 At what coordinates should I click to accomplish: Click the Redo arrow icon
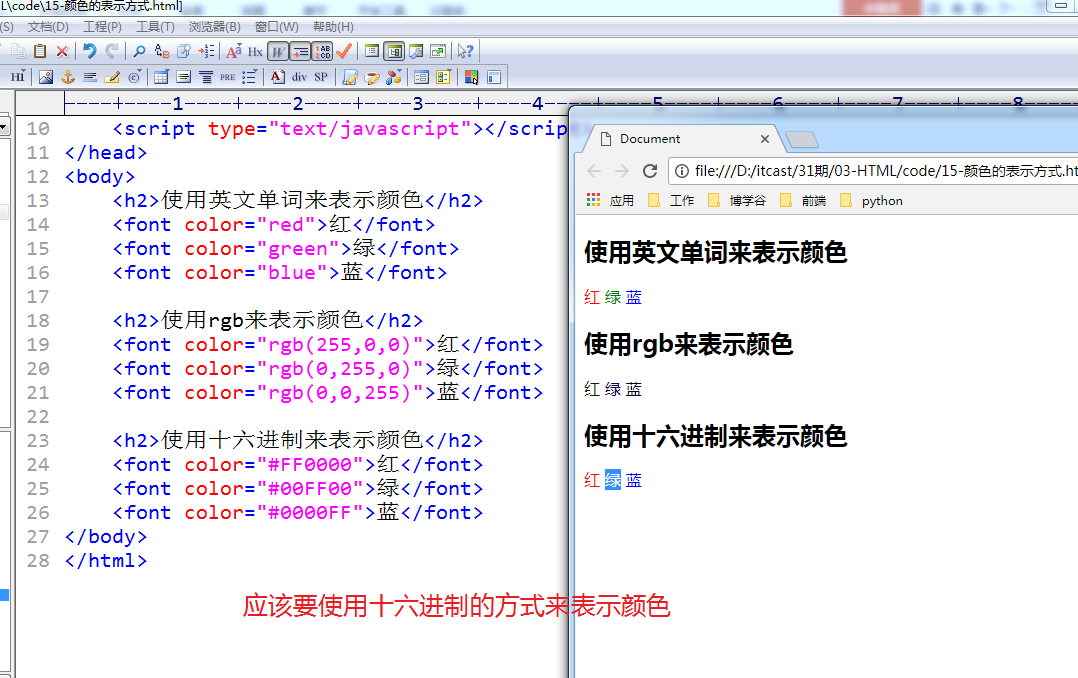111,51
